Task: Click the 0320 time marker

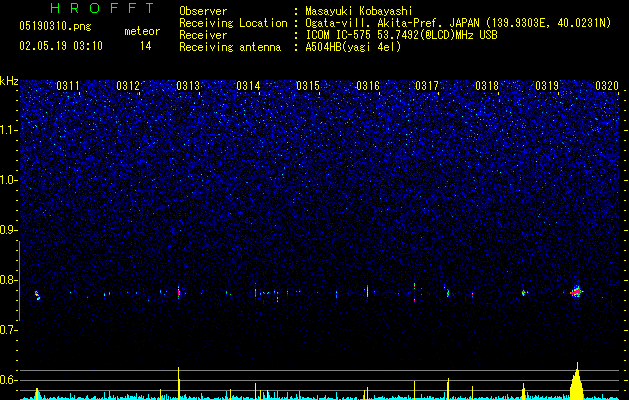Action: 607,86
